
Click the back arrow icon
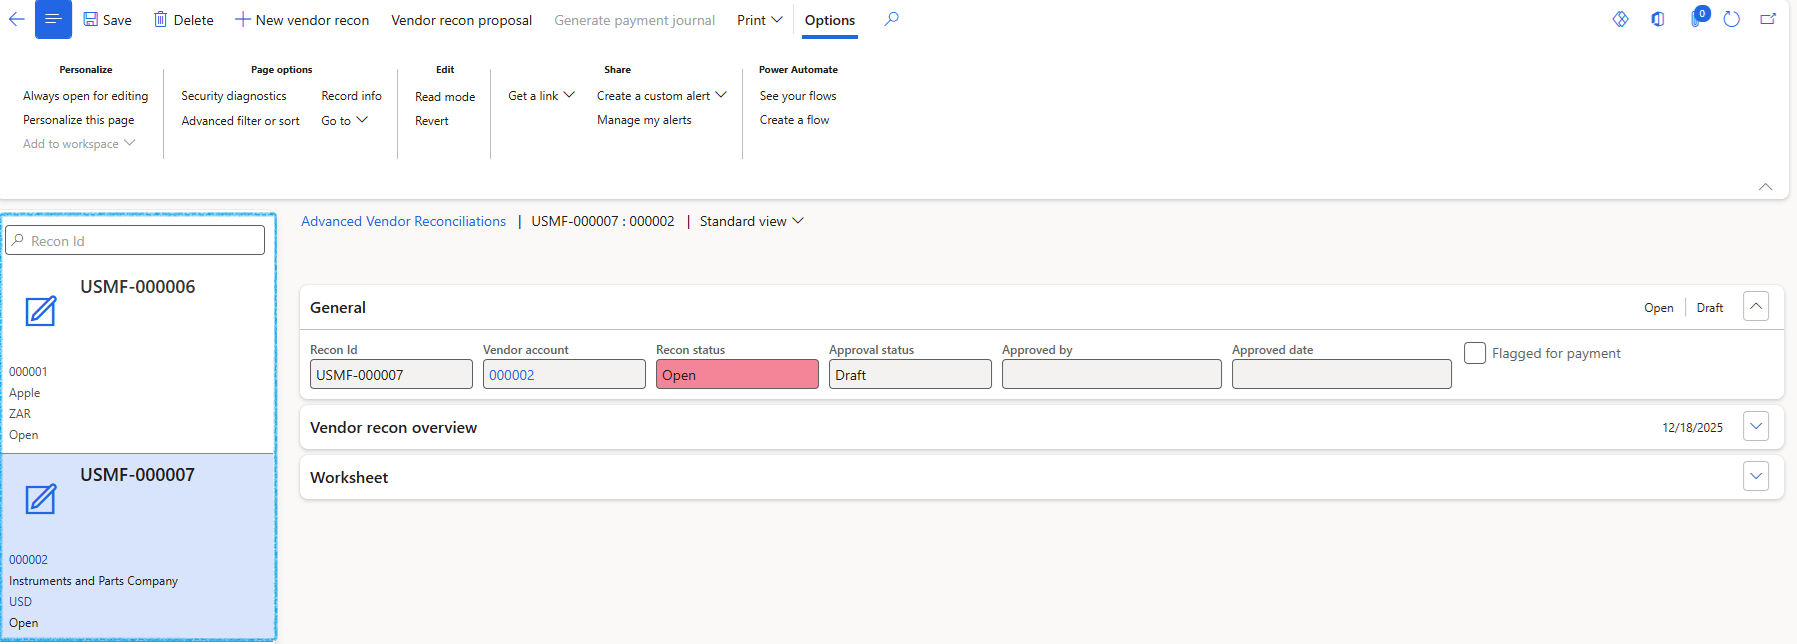coord(16,19)
